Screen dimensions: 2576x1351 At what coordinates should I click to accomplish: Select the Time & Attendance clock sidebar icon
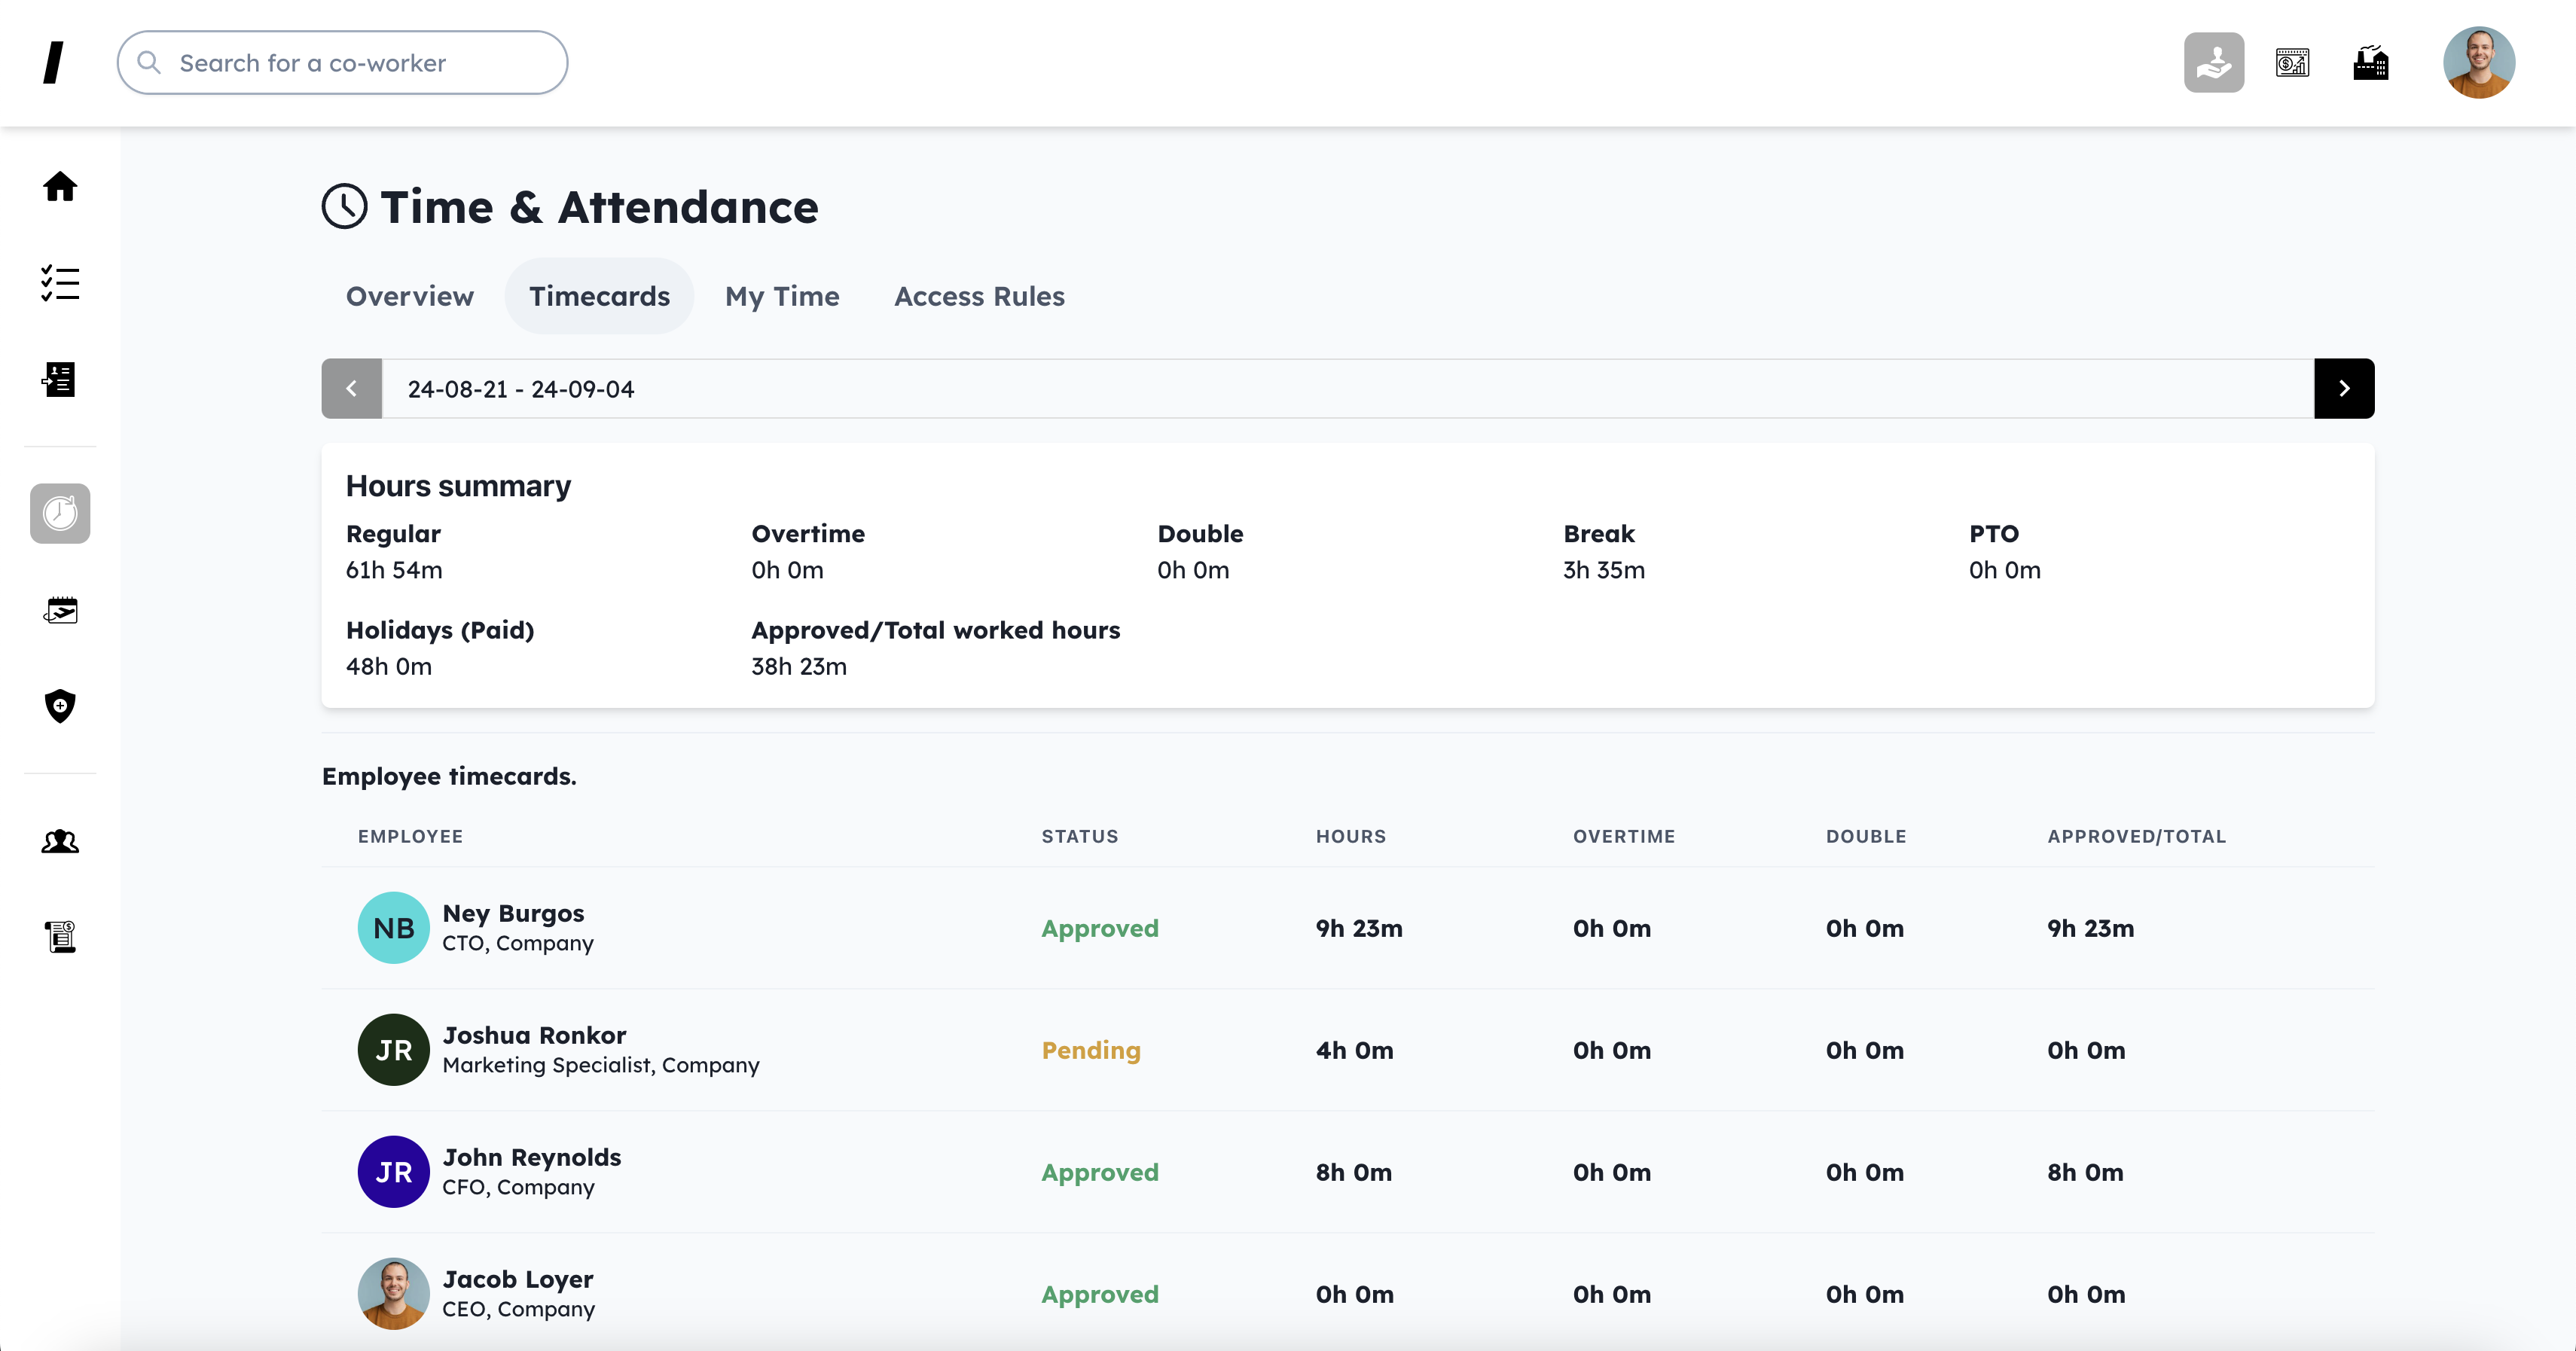[60, 513]
